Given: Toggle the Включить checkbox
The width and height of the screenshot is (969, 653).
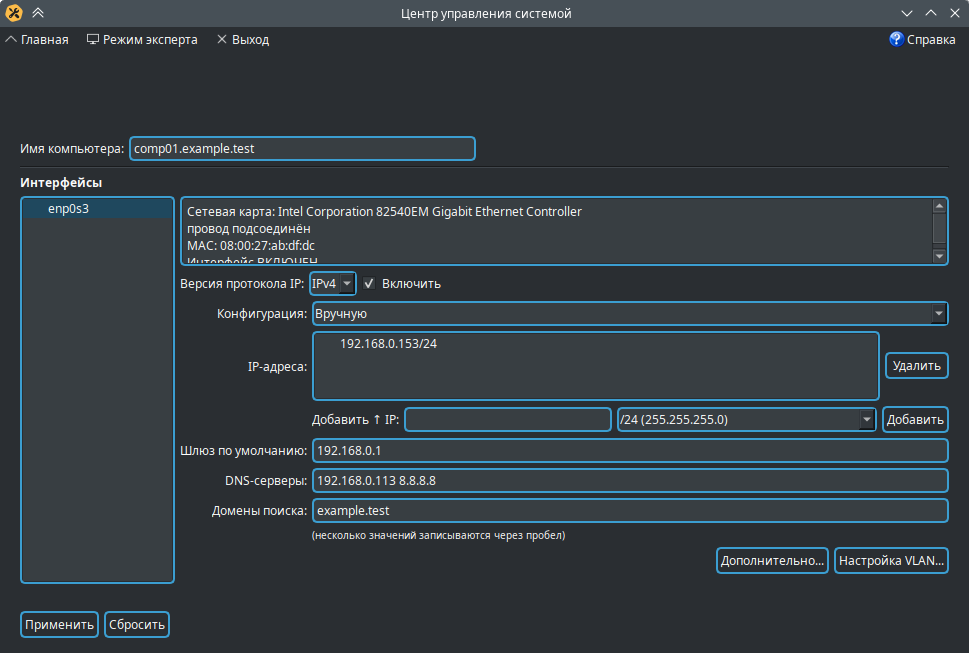Looking at the screenshot, I should click(369, 283).
